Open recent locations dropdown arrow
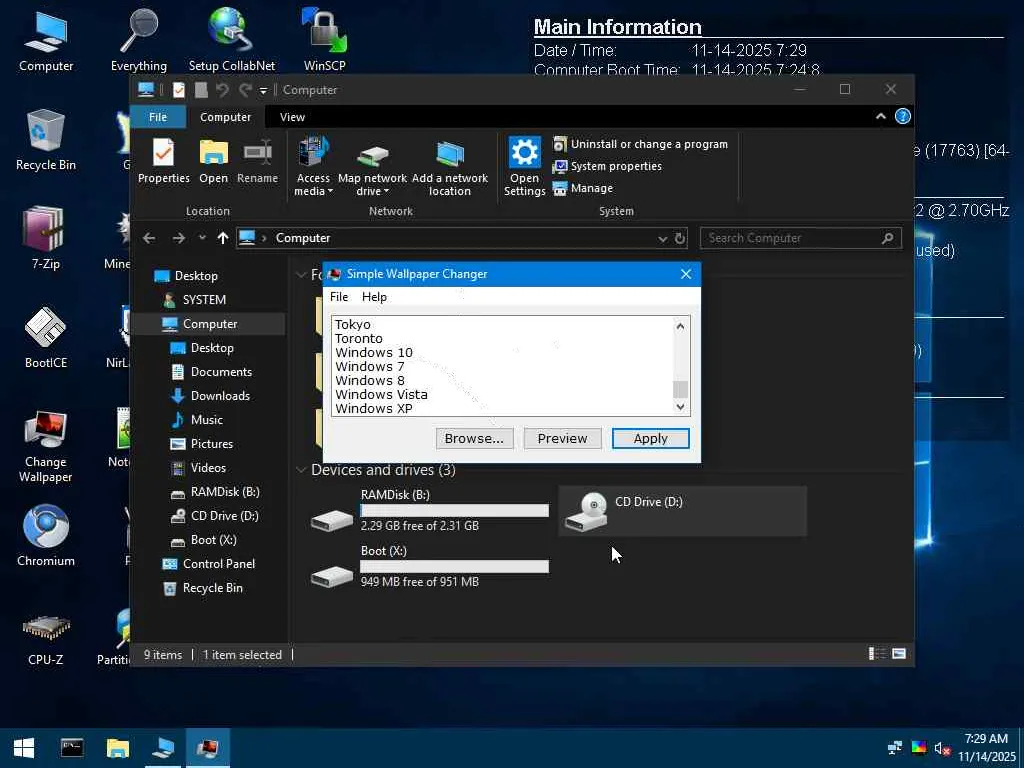 (202, 238)
